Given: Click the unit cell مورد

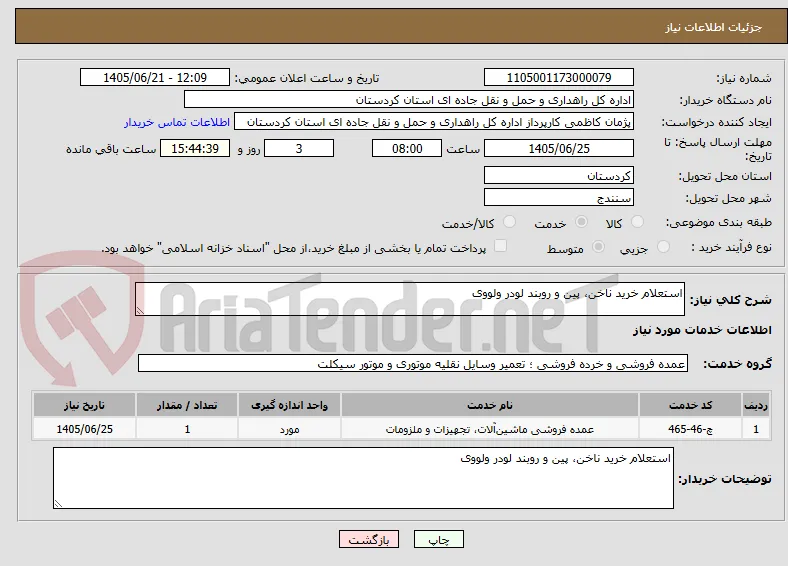Looking at the screenshot, I should pyautogui.click(x=289, y=429).
